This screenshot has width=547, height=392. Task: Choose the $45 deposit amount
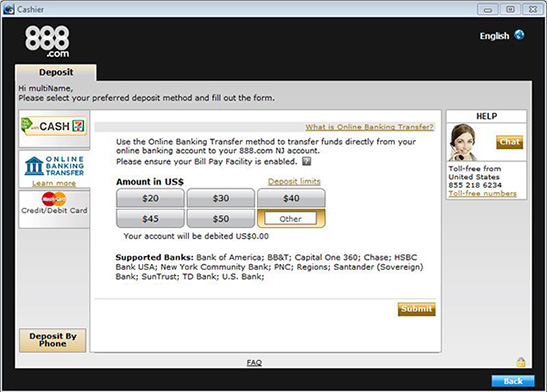click(x=150, y=219)
